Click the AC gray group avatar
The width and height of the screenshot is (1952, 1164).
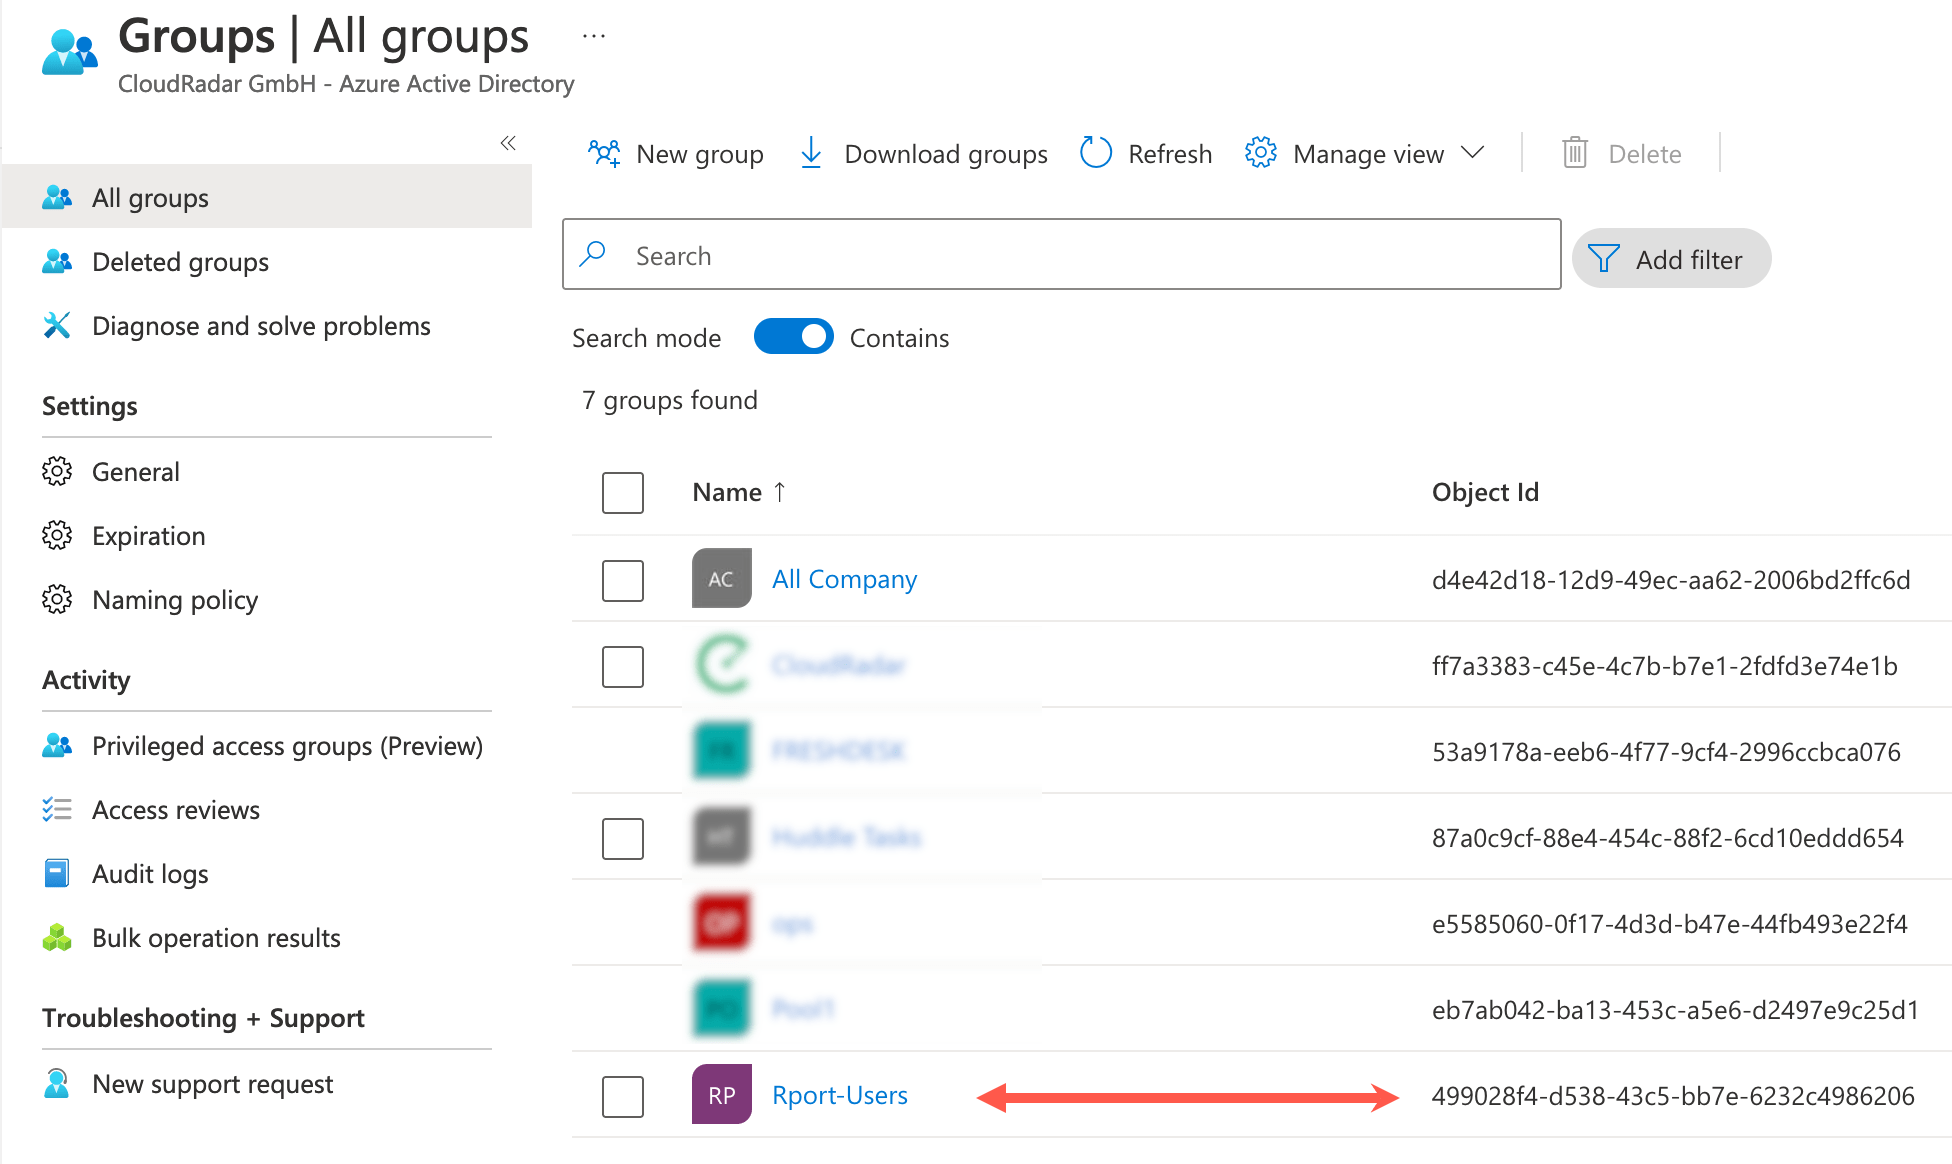pos(721,579)
